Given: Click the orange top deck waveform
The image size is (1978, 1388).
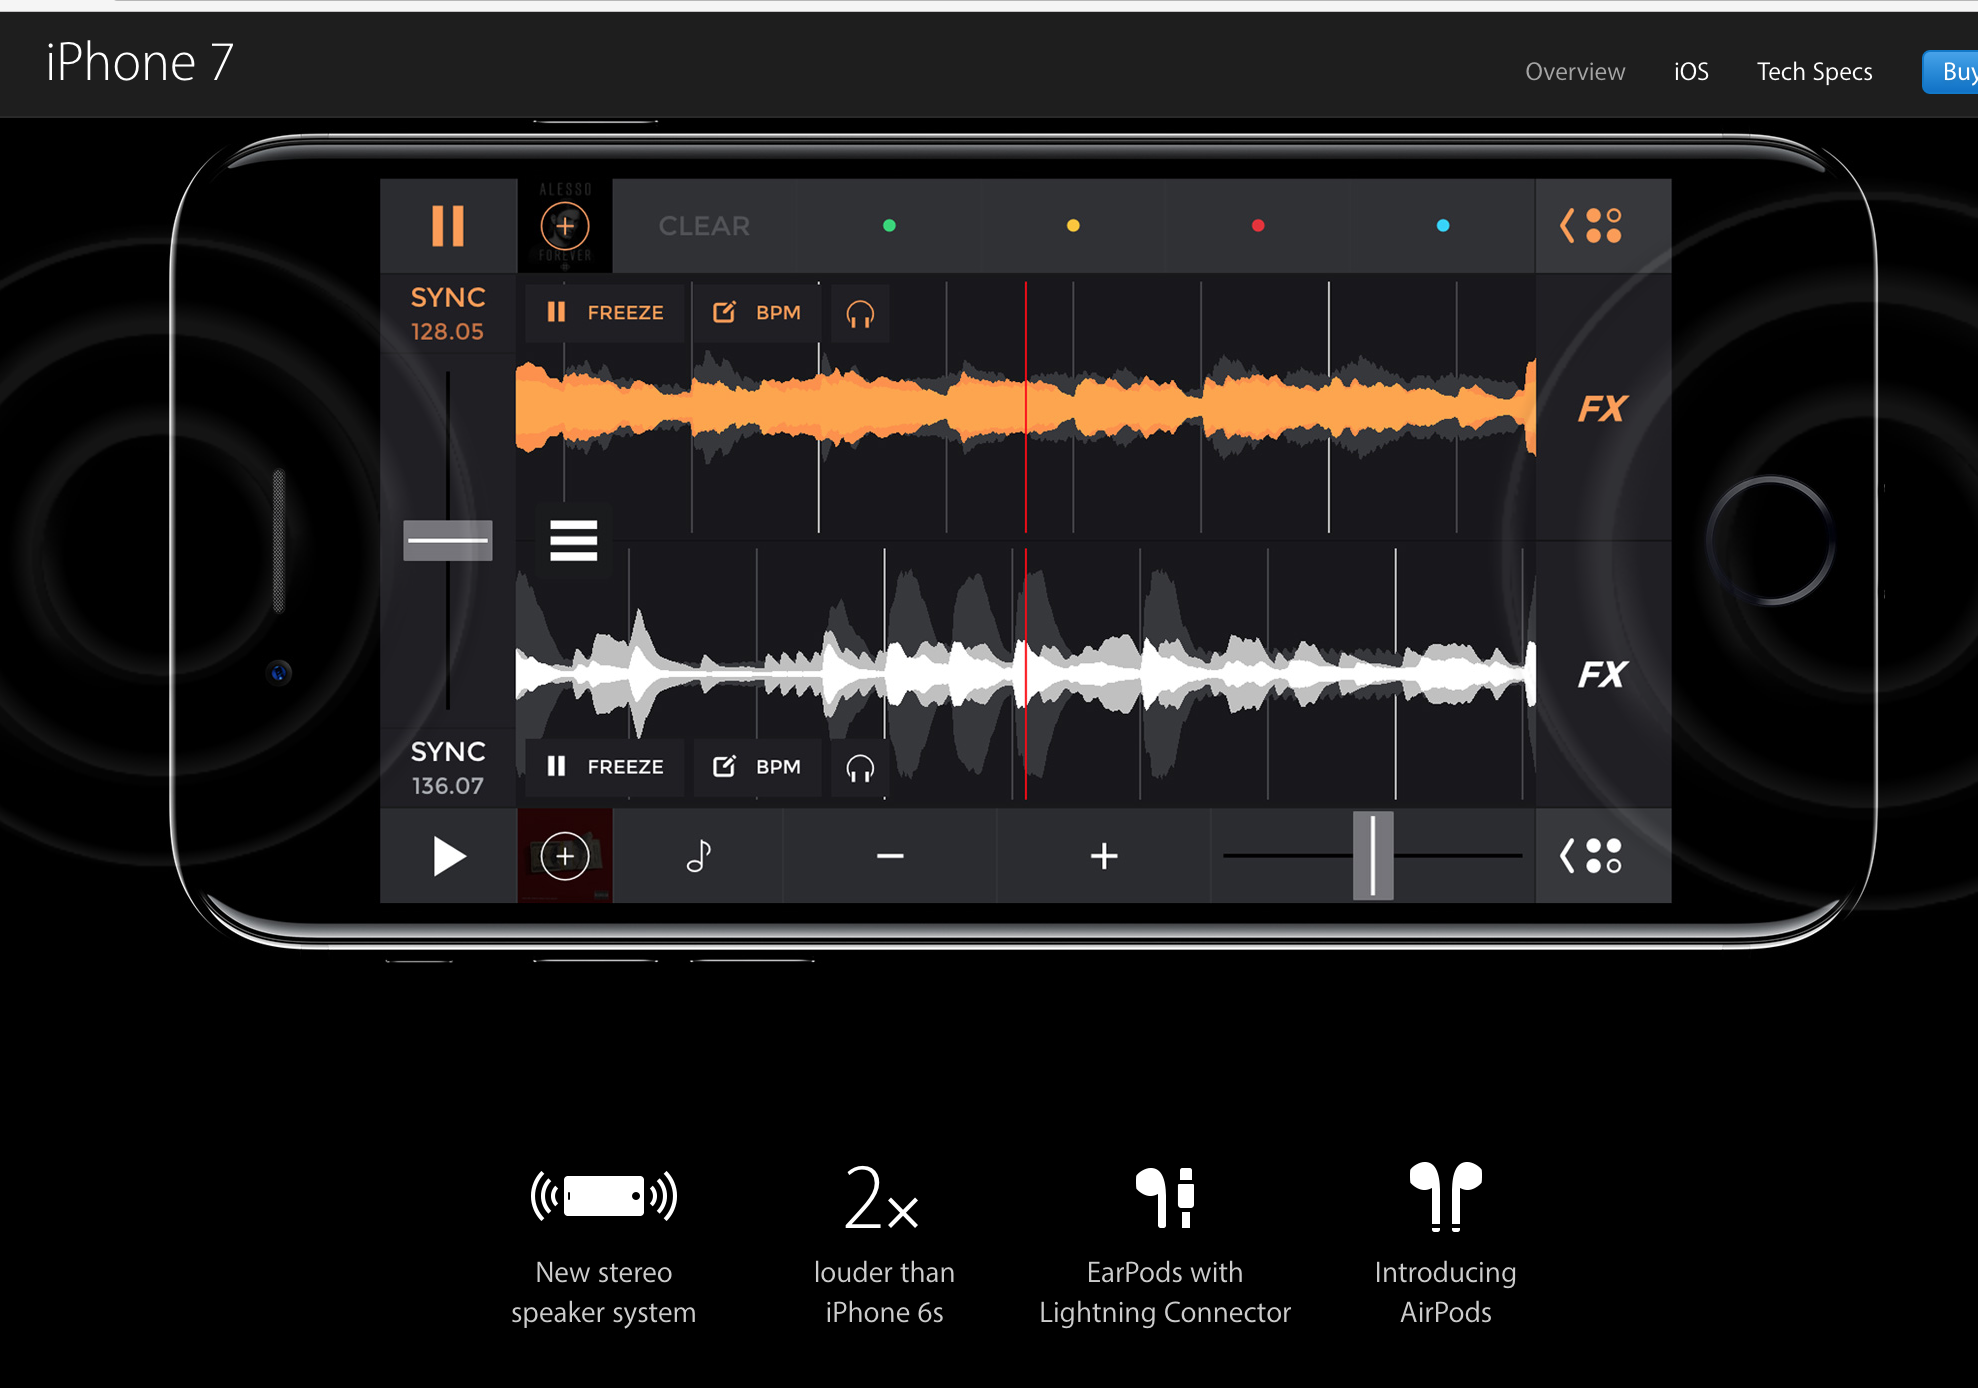Looking at the screenshot, I should pyautogui.click(x=1025, y=408).
